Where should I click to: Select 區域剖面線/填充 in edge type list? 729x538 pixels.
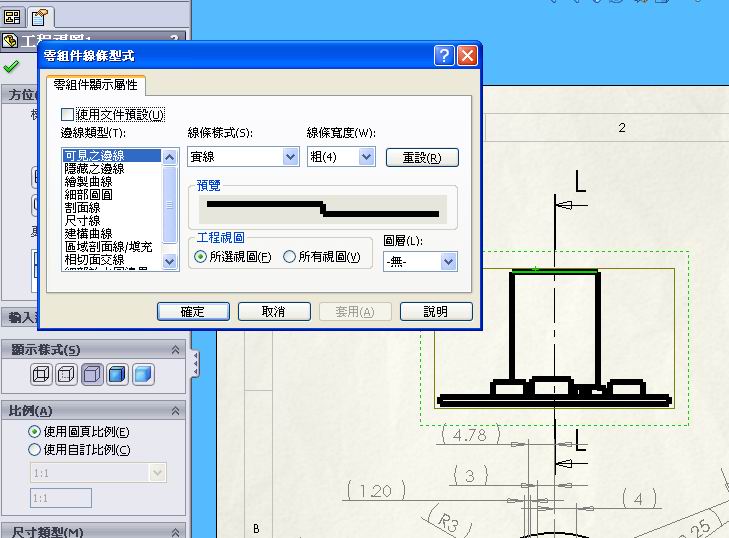tap(112, 246)
